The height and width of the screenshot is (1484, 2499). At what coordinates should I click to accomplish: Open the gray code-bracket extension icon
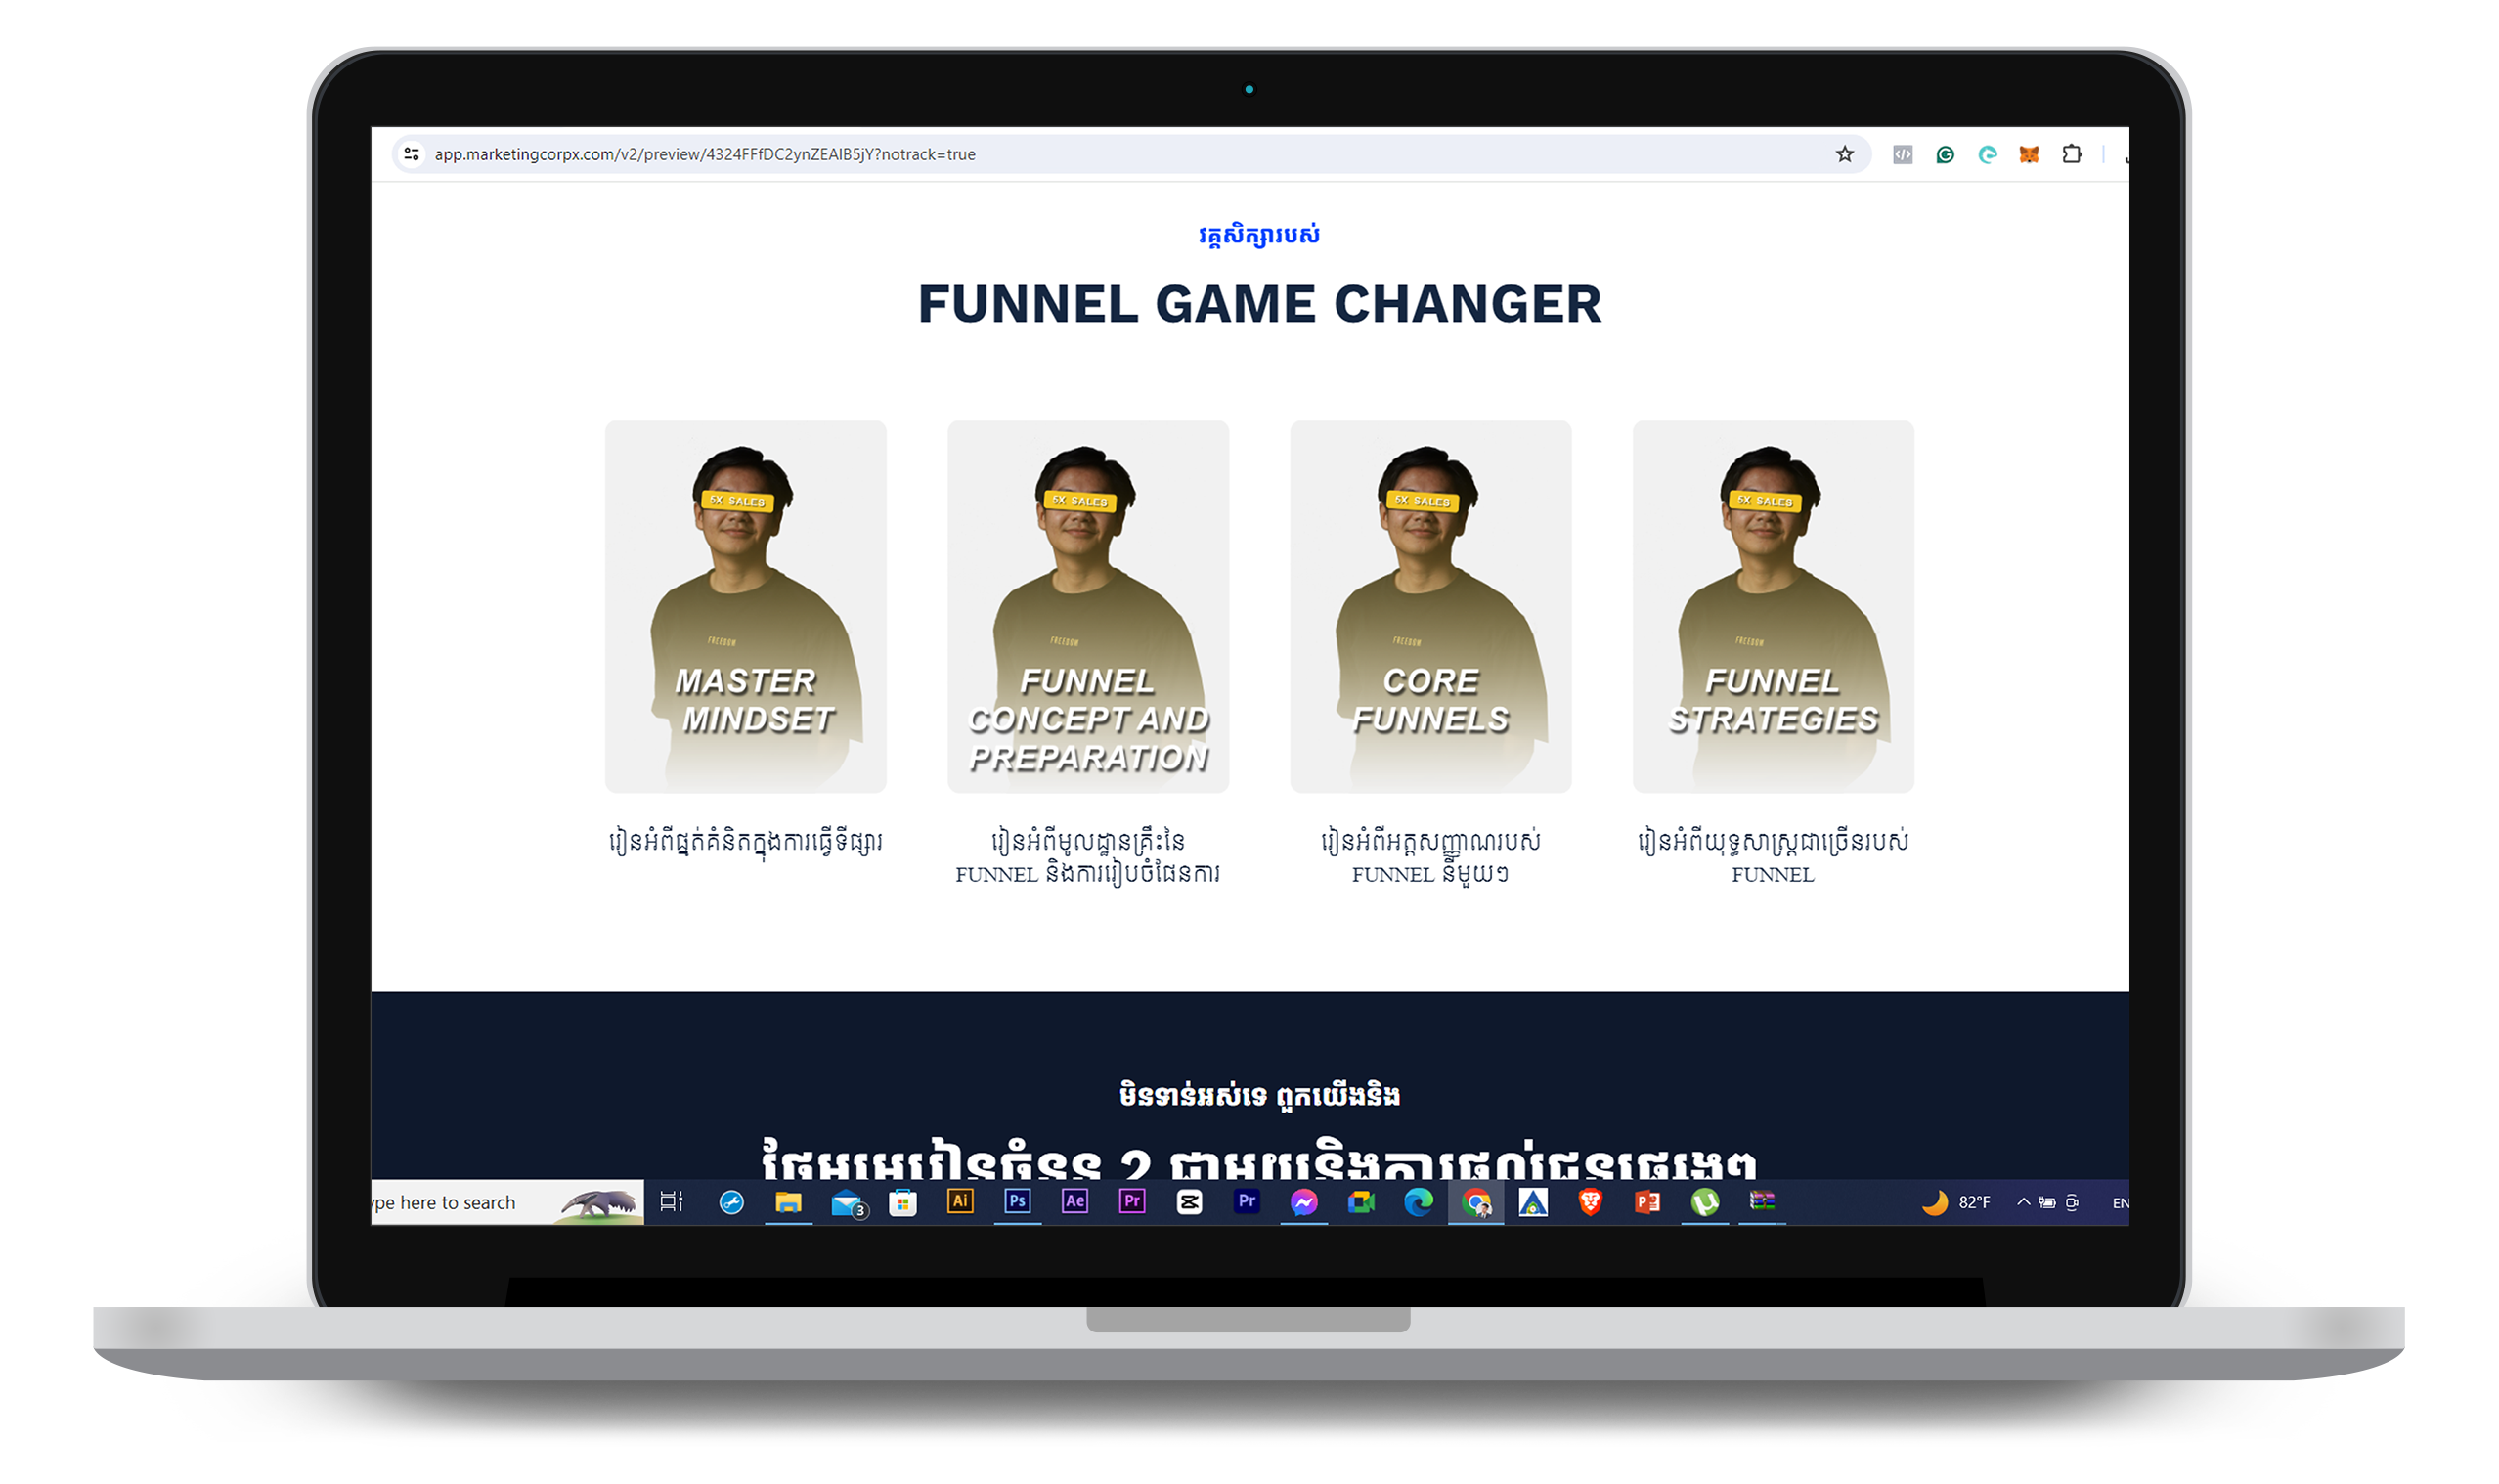click(x=1902, y=154)
